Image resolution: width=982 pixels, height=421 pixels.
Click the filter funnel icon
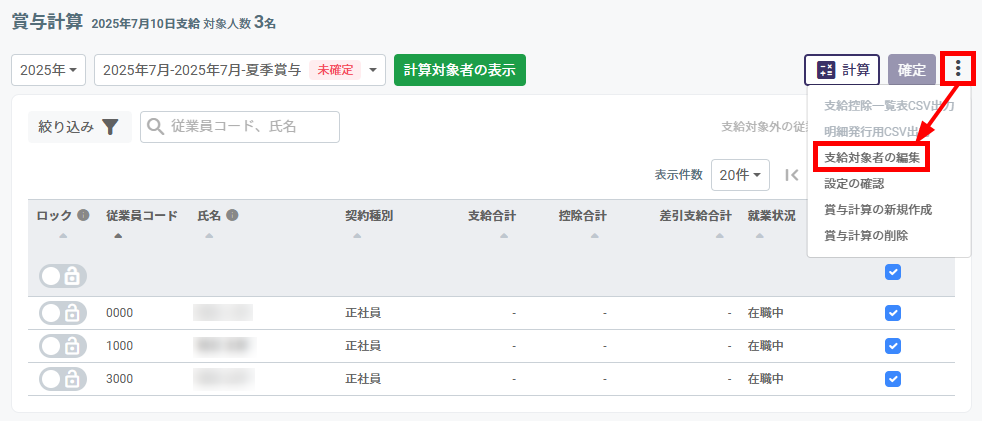click(x=110, y=127)
